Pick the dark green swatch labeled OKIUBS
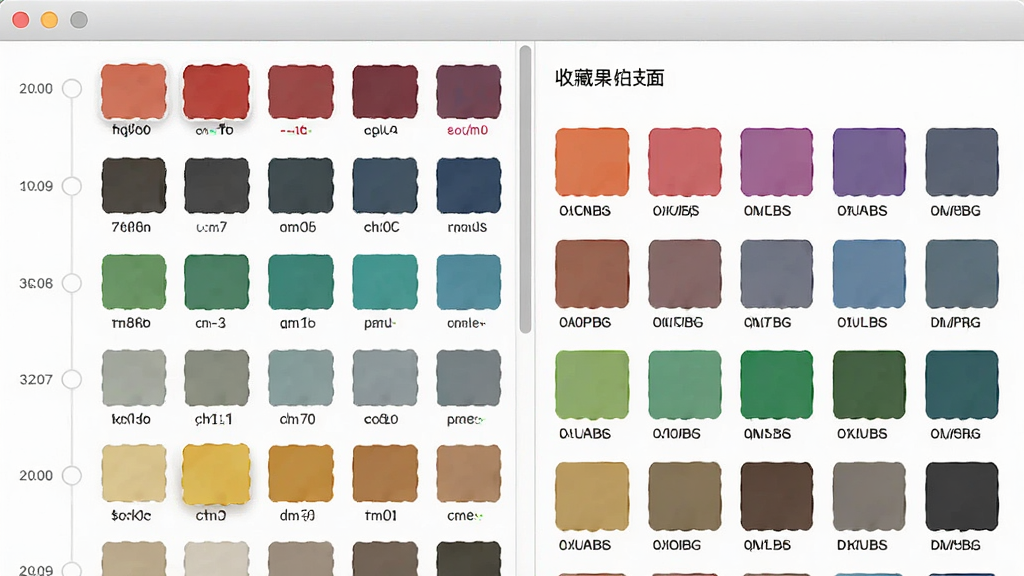This screenshot has height=576, width=1024. coord(869,385)
